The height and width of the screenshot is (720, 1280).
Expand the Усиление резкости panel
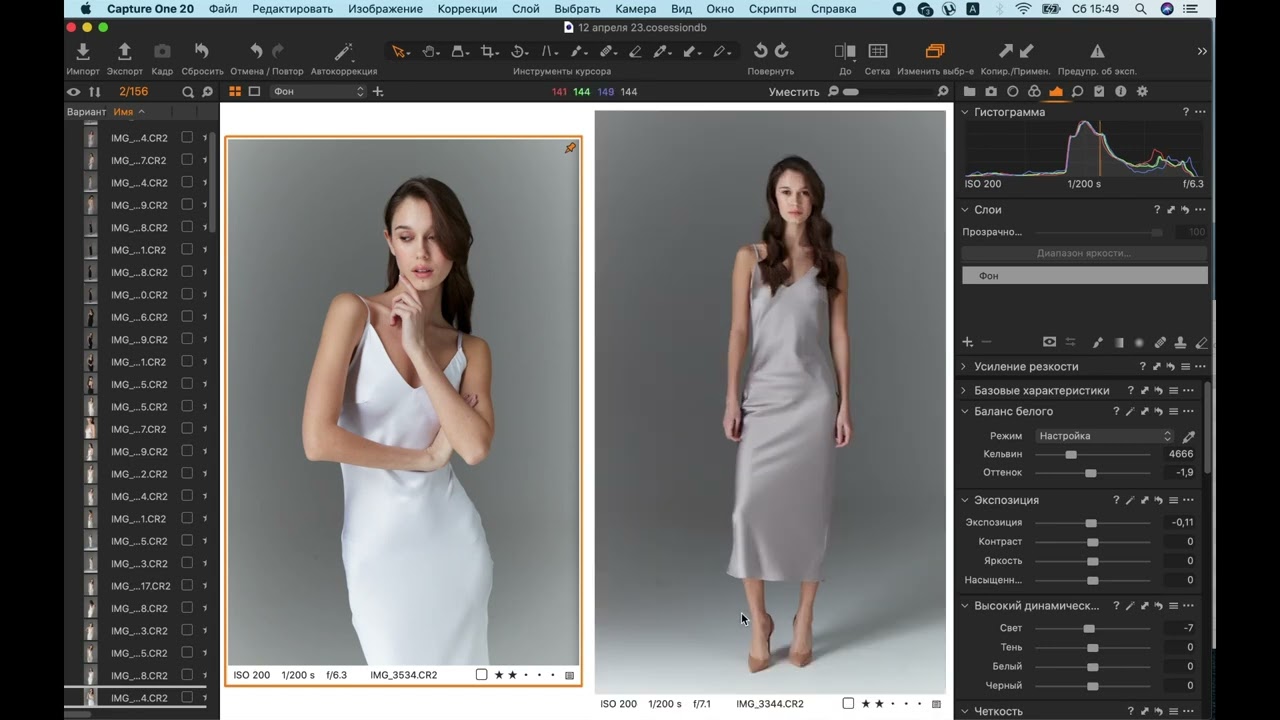point(965,367)
